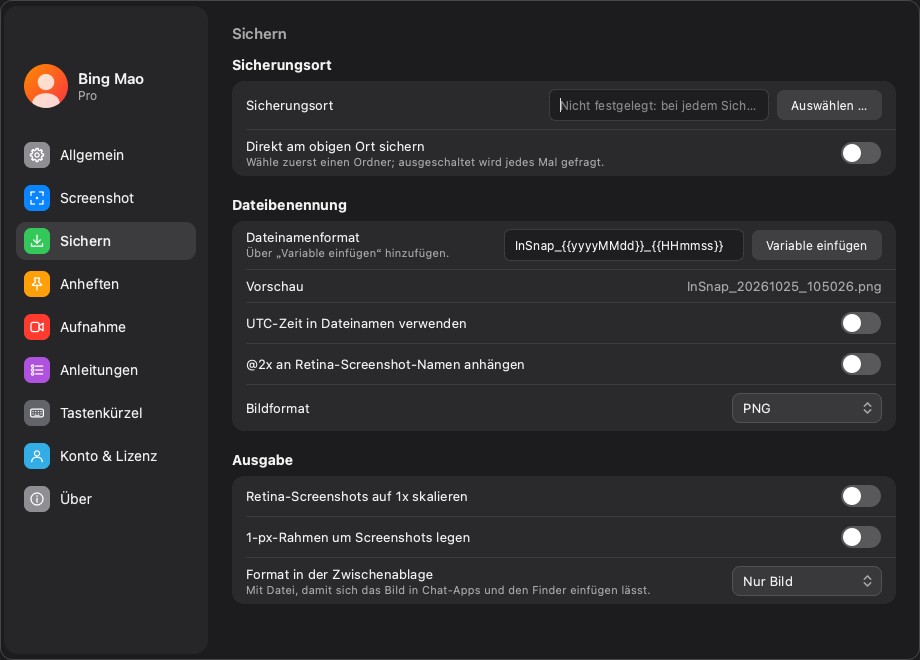The image size is (920, 660).
Task: Click the orange Anheften pin icon
Action: 37,284
